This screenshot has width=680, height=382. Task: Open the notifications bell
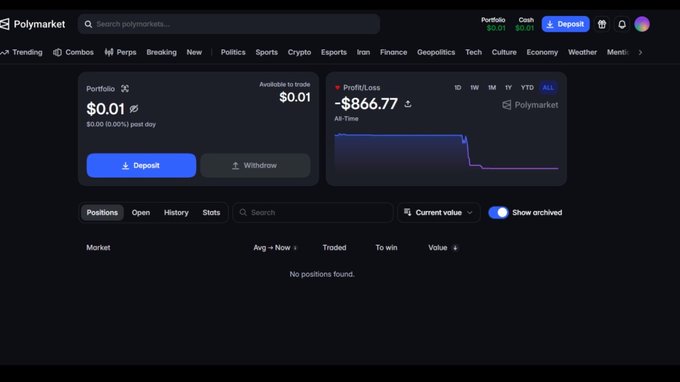pos(622,24)
